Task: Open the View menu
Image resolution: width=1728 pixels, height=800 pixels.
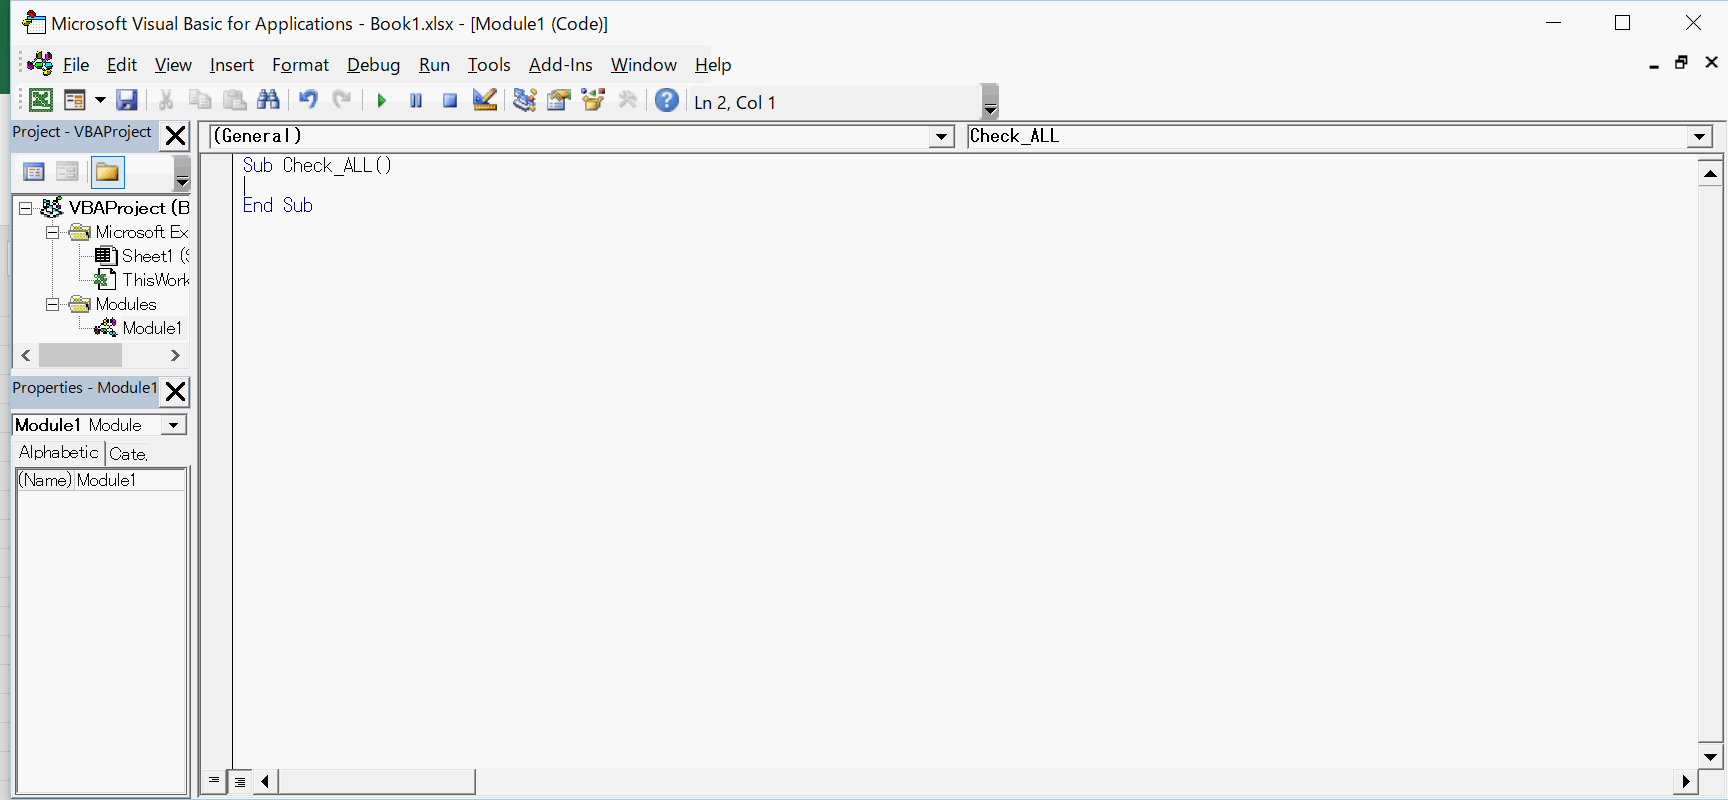Action: tap(173, 65)
